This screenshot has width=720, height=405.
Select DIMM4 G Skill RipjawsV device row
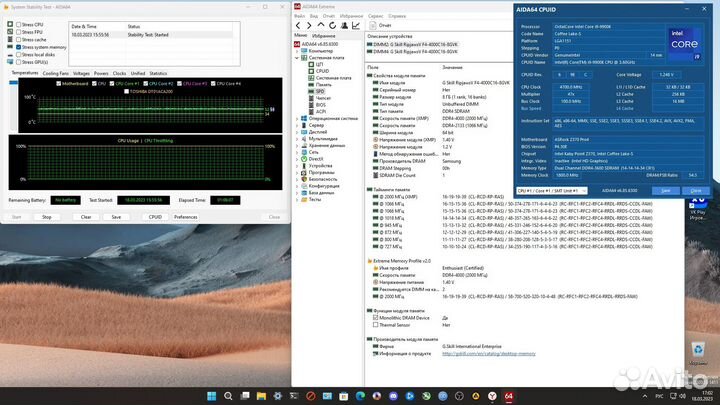click(x=412, y=52)
